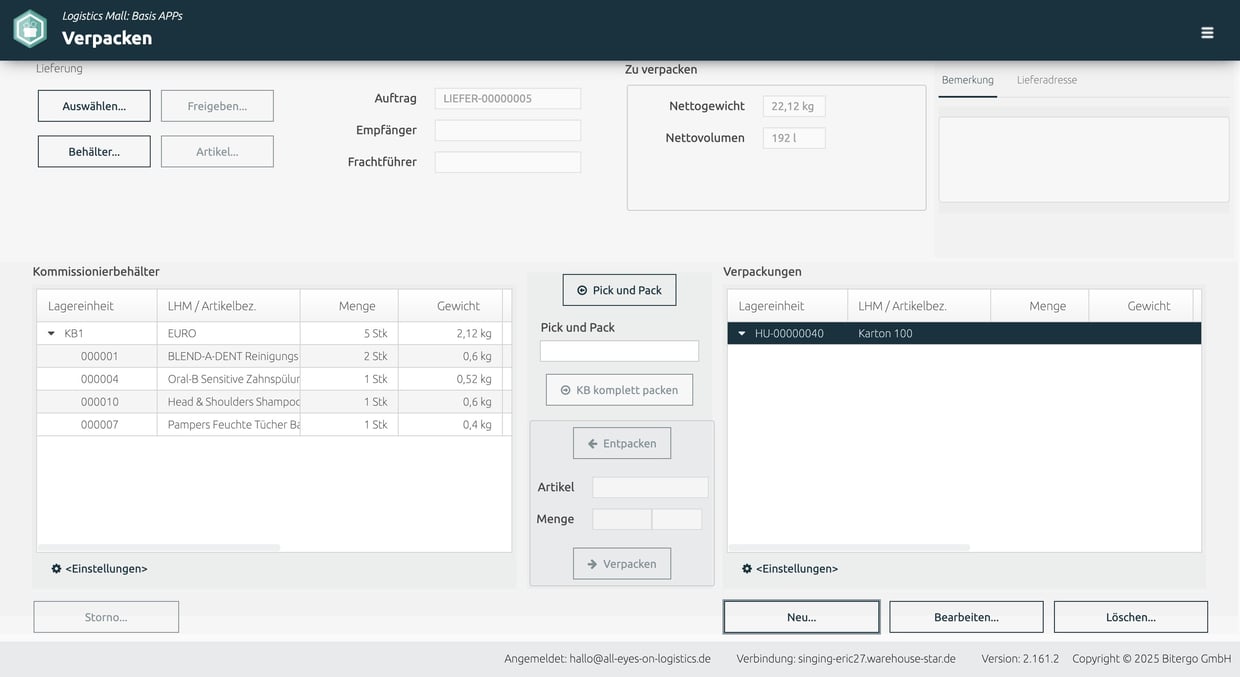1240x677 pixels.
Task: Focus the first Menge quantity field
Action: tap(622, 519)
